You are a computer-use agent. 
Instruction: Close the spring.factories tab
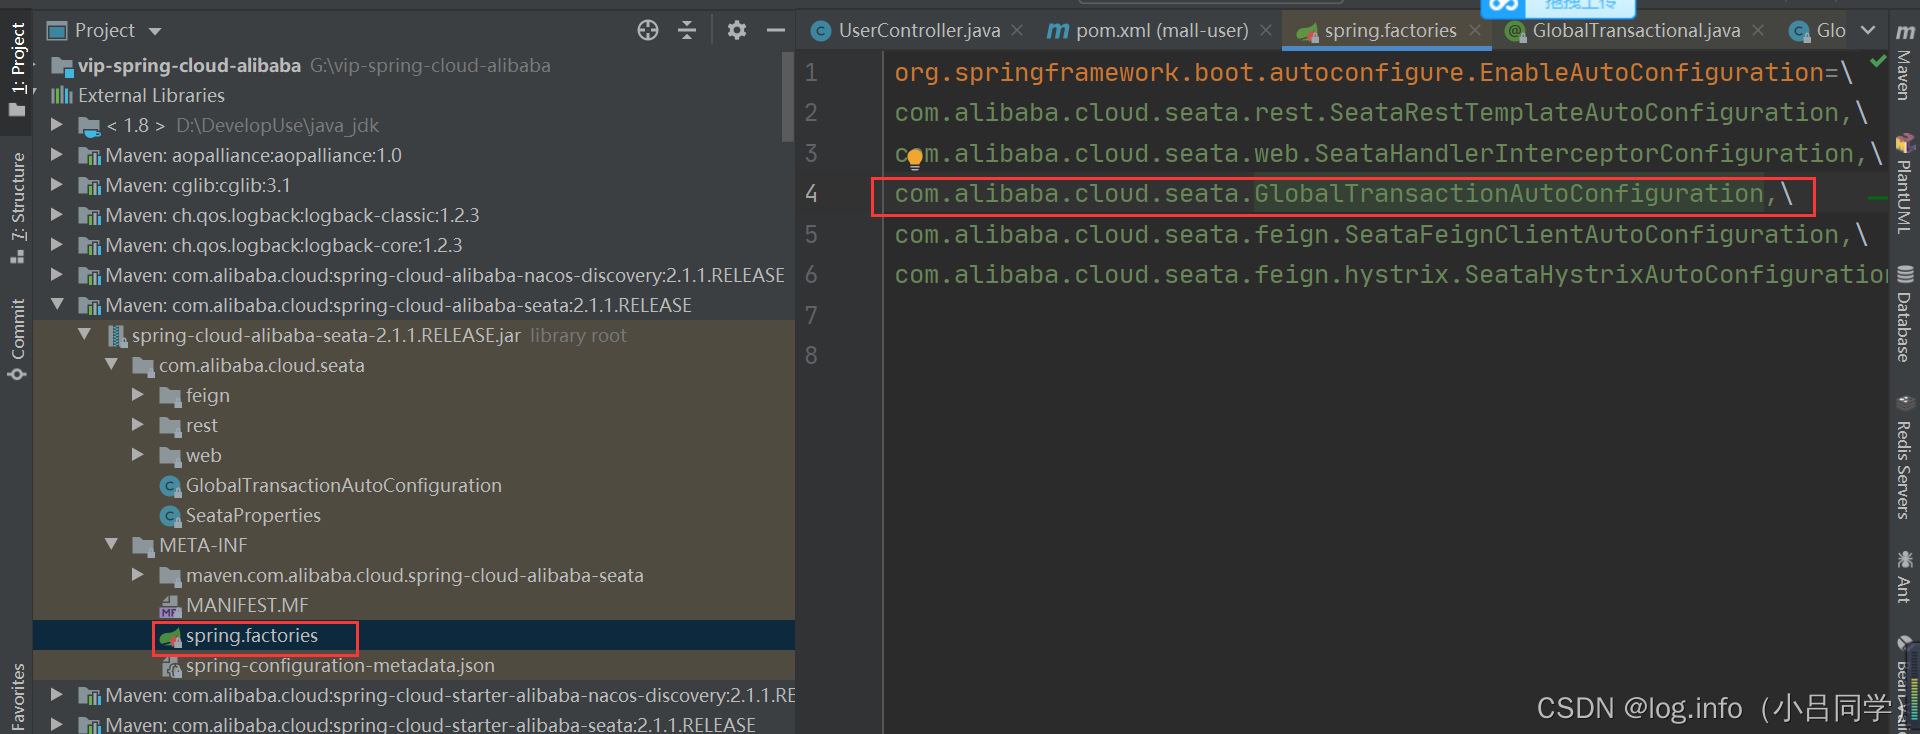[1475, 31]
